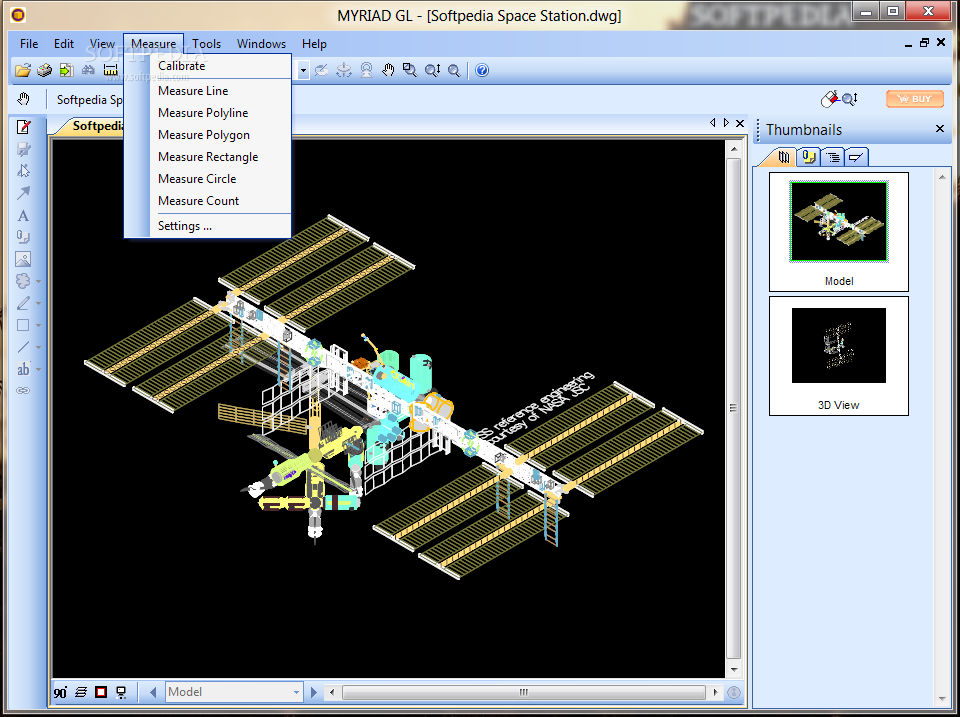
Task: Open the File menu
Action: coord(29,44)
